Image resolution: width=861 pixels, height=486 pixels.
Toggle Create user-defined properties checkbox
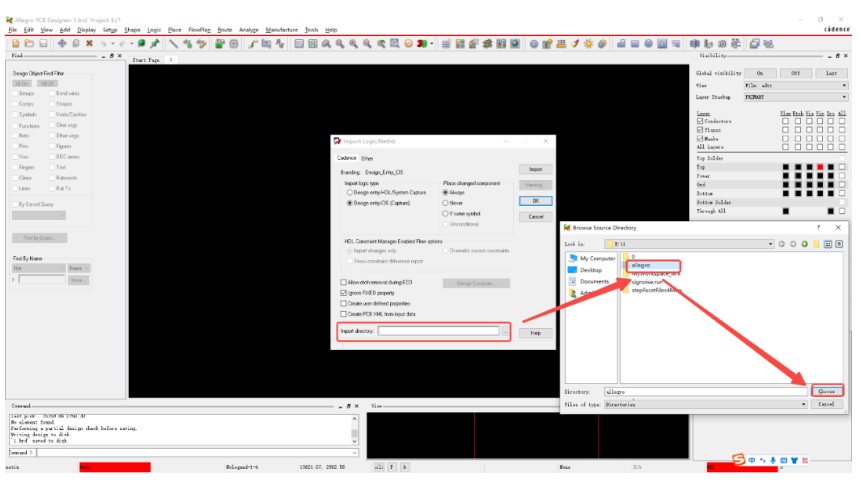click(344, 304)
